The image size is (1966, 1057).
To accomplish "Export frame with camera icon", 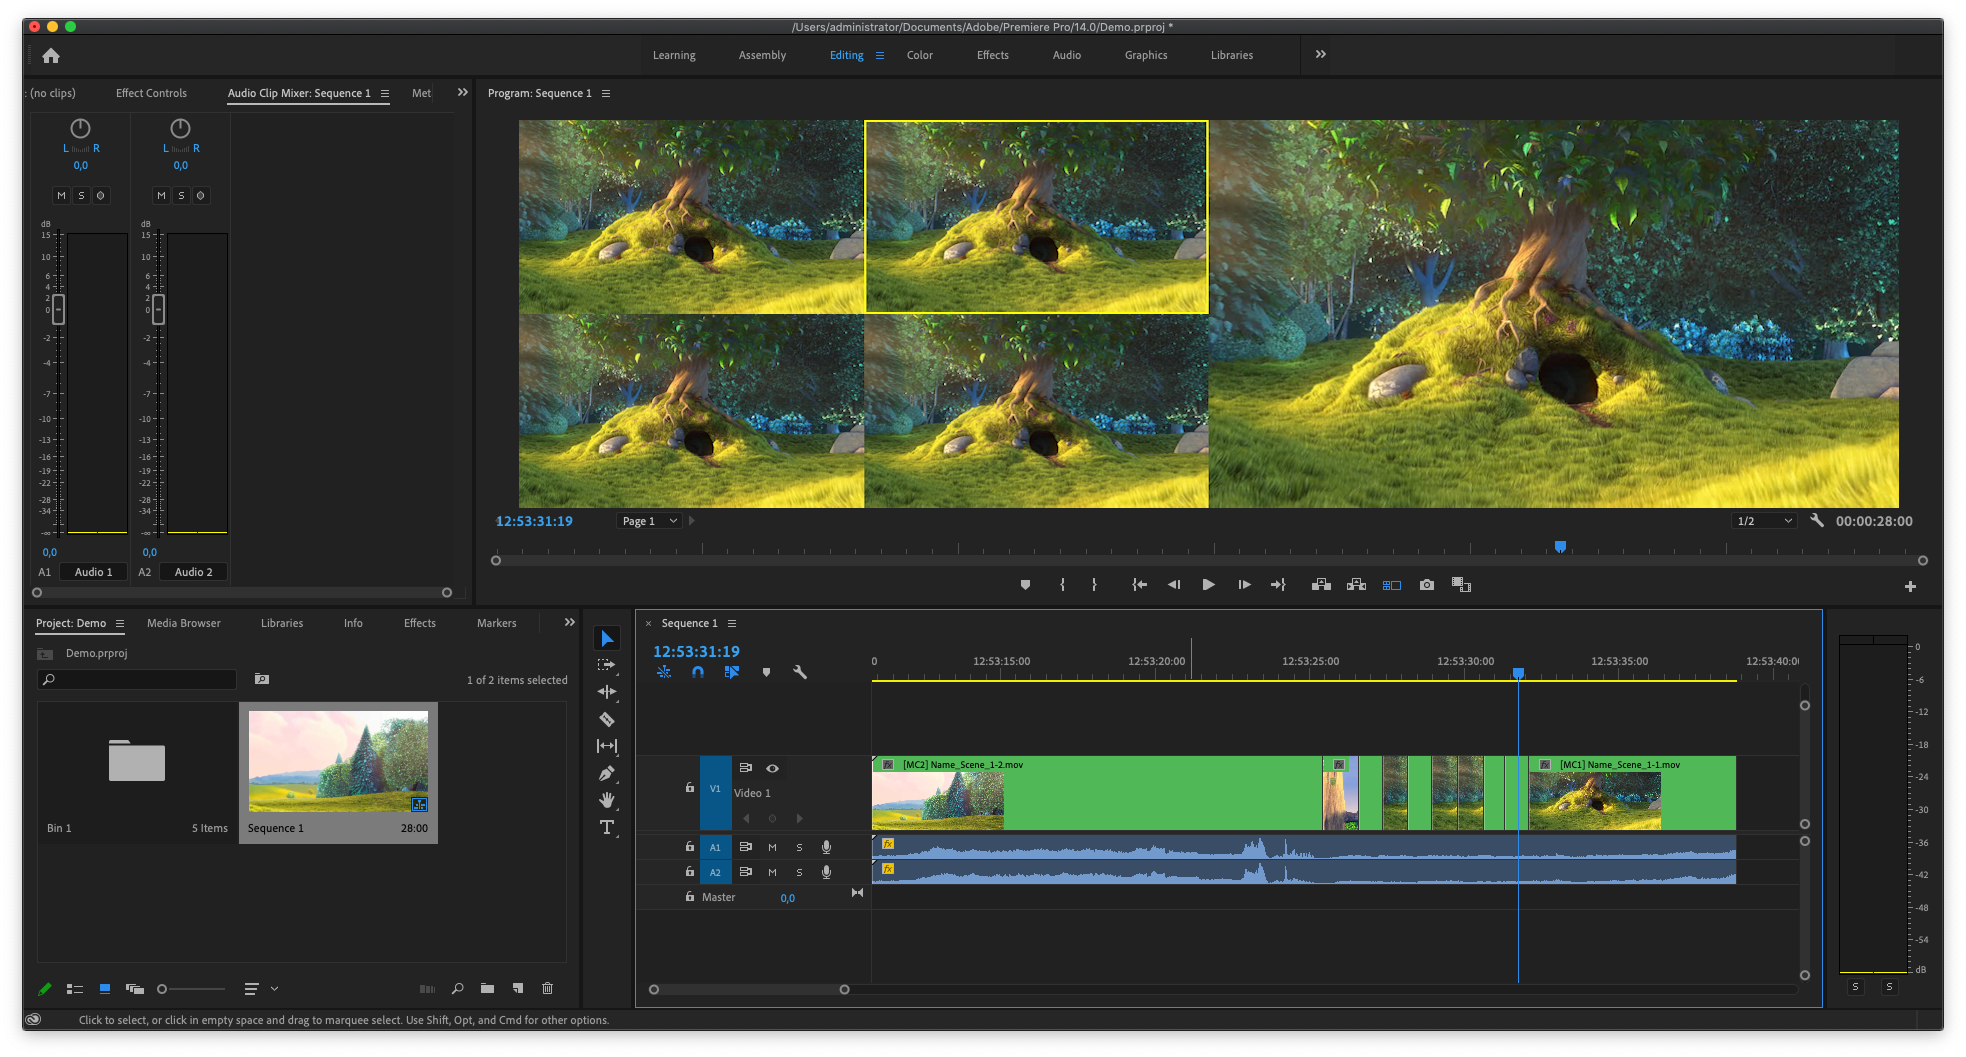I will (x=1427, y=585).
